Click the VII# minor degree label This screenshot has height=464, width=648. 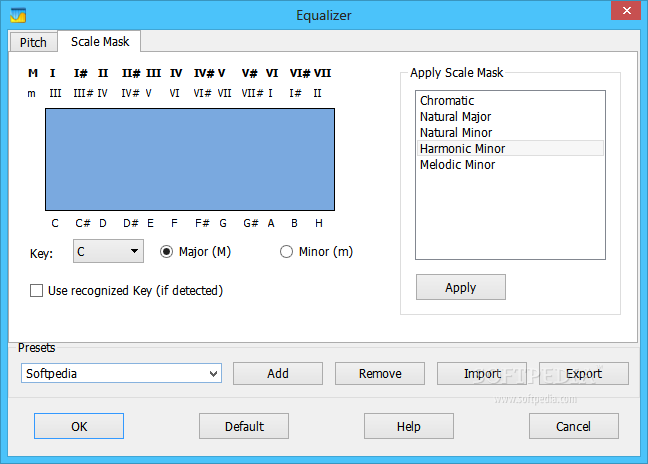252,93
